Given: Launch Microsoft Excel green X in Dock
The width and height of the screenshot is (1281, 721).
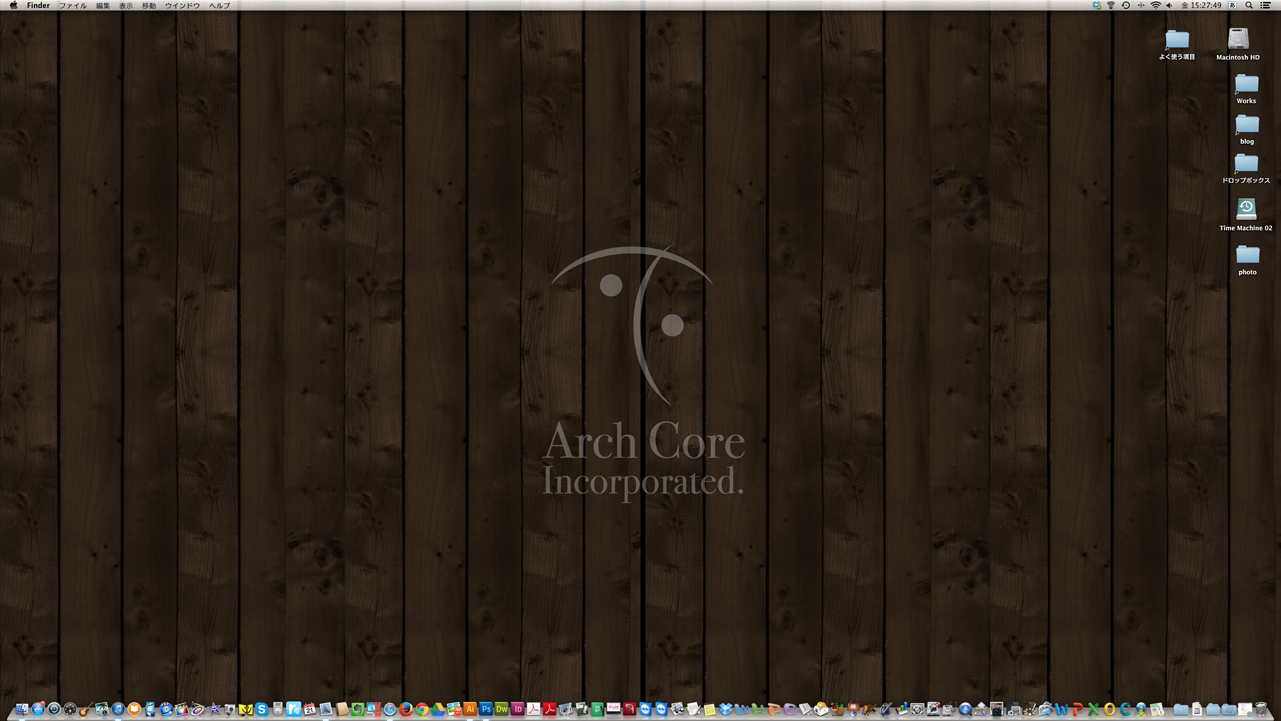Looking at the screenshot, I should [x=1093, y=709].
